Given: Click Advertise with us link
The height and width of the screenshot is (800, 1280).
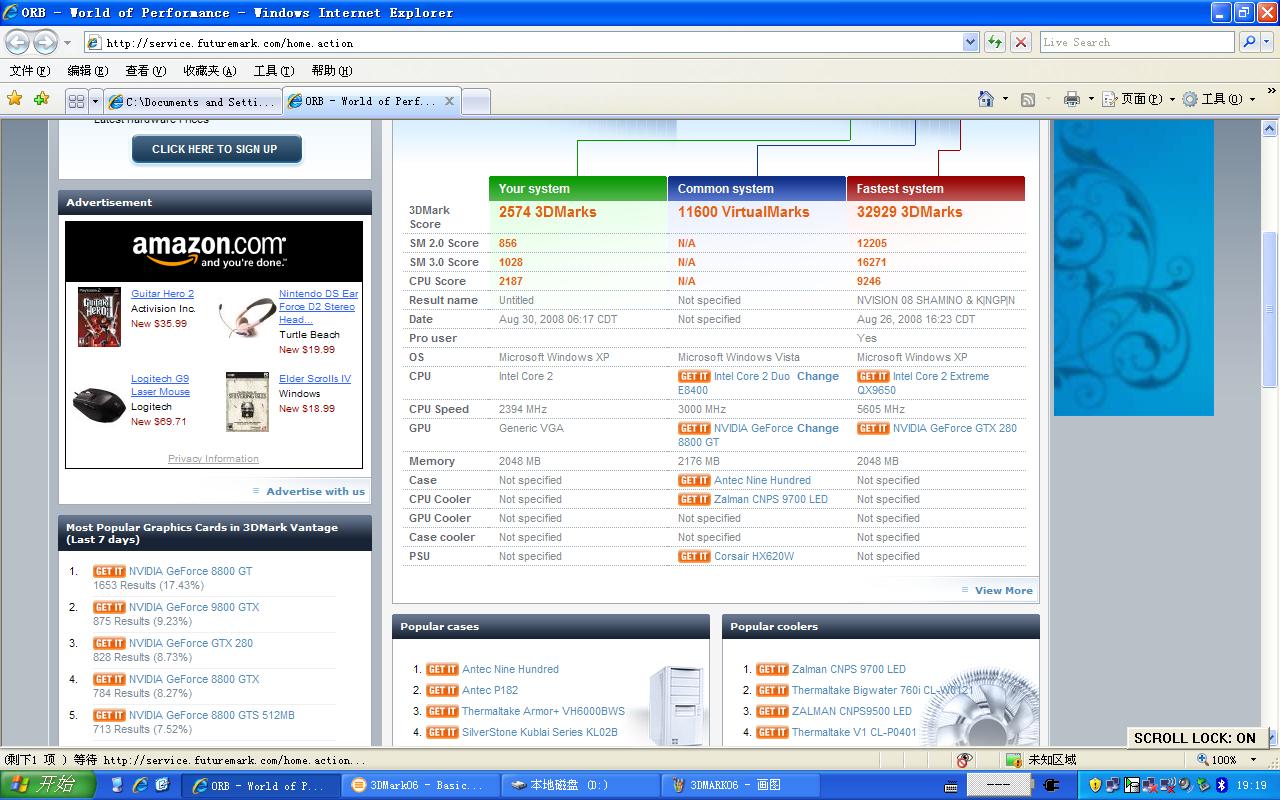Looking at the screenshot, I should tap(315, 491).
